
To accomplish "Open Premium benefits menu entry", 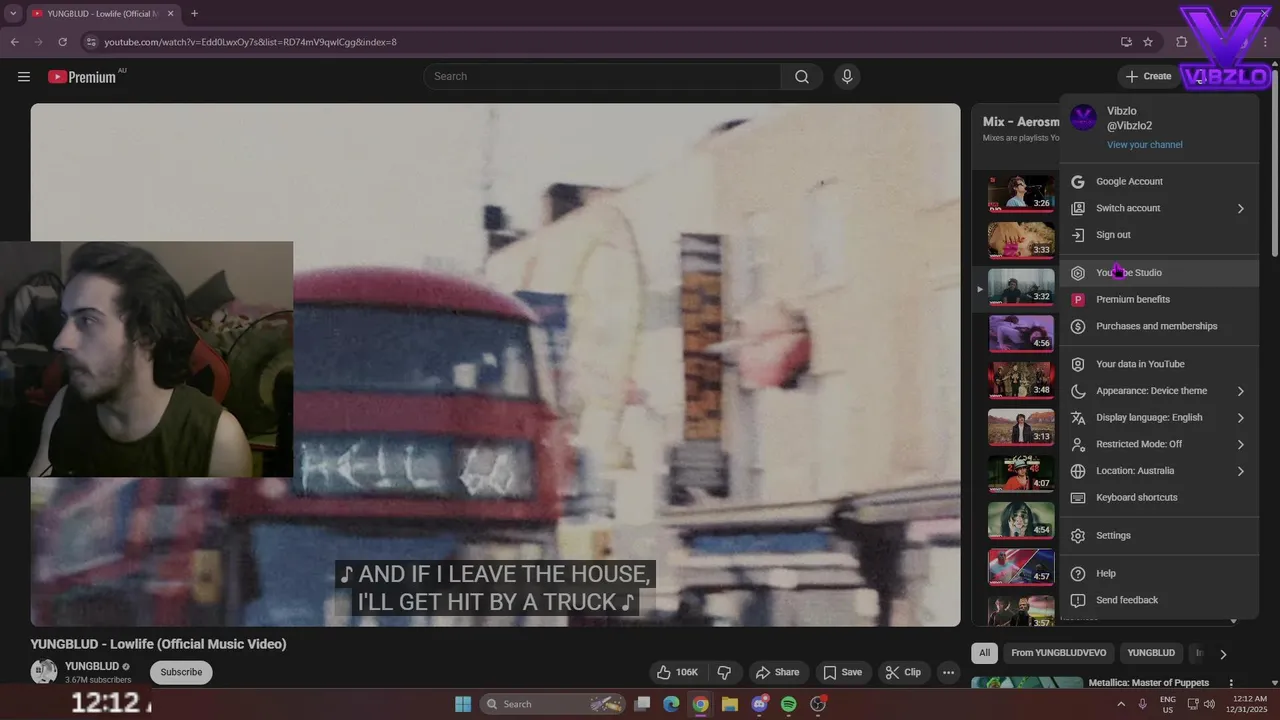I will pos(1159,299).
